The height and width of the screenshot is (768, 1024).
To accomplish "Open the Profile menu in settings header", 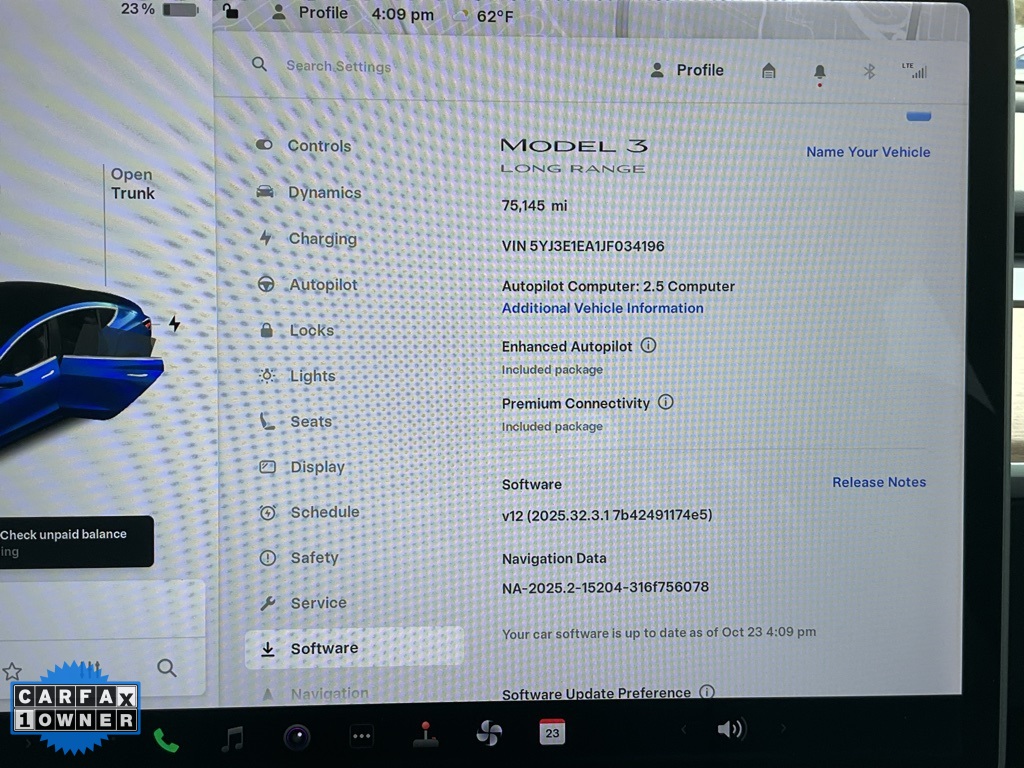I will click(687, 70).
